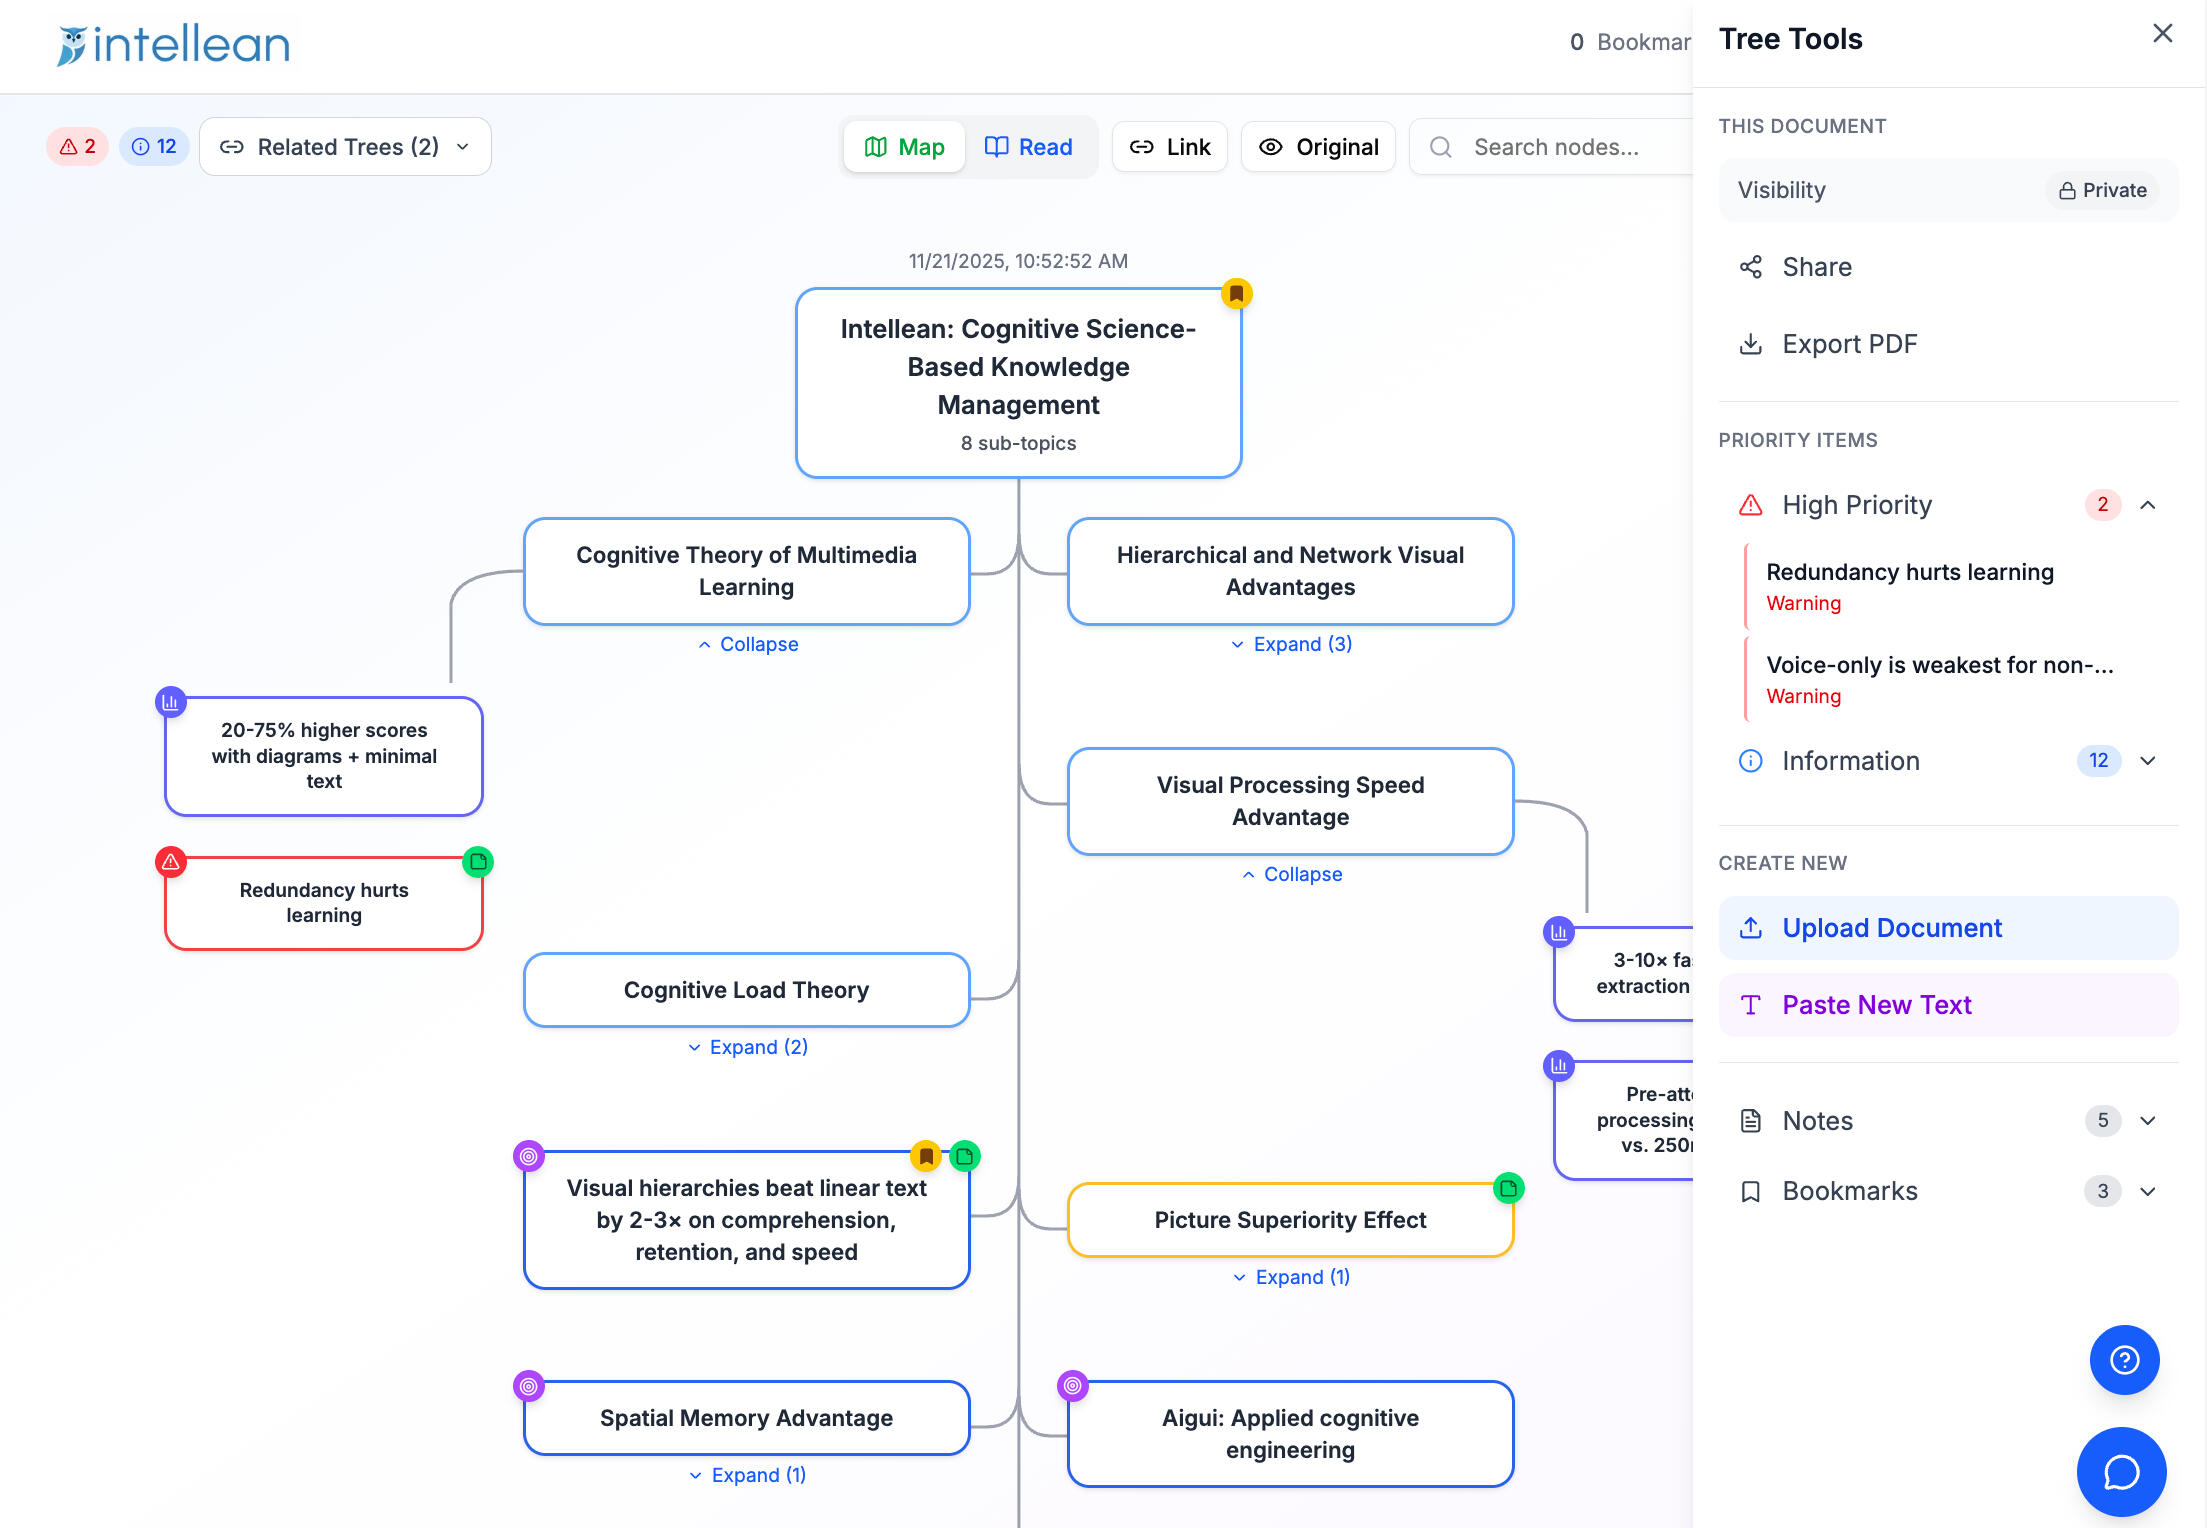
Task: Click the green note badge on Picture Superiority Effect
Action: [1508, 1188]
